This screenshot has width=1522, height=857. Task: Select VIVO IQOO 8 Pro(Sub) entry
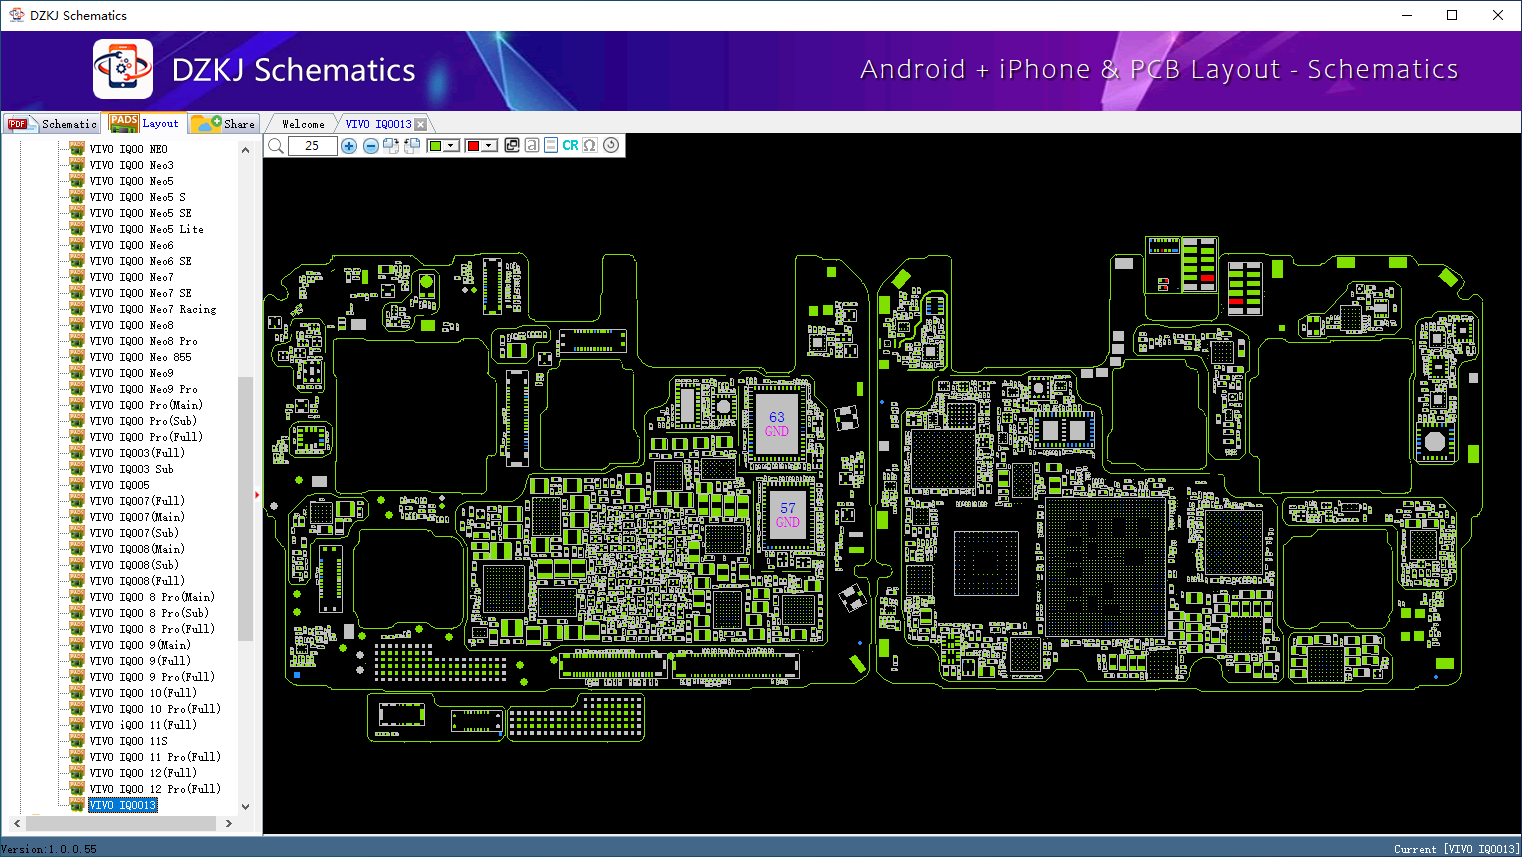[x=150, y=613]
